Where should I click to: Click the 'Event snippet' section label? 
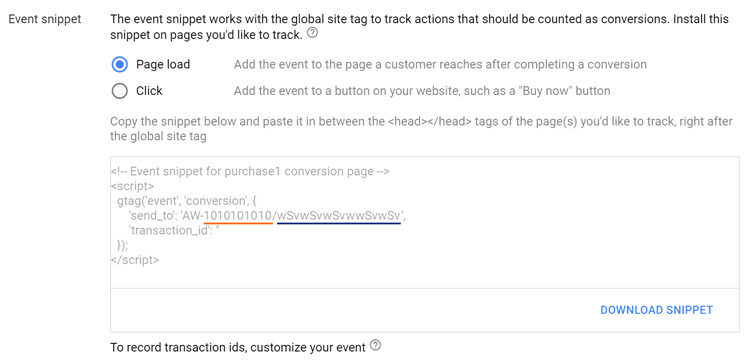(x=45, y=19)
